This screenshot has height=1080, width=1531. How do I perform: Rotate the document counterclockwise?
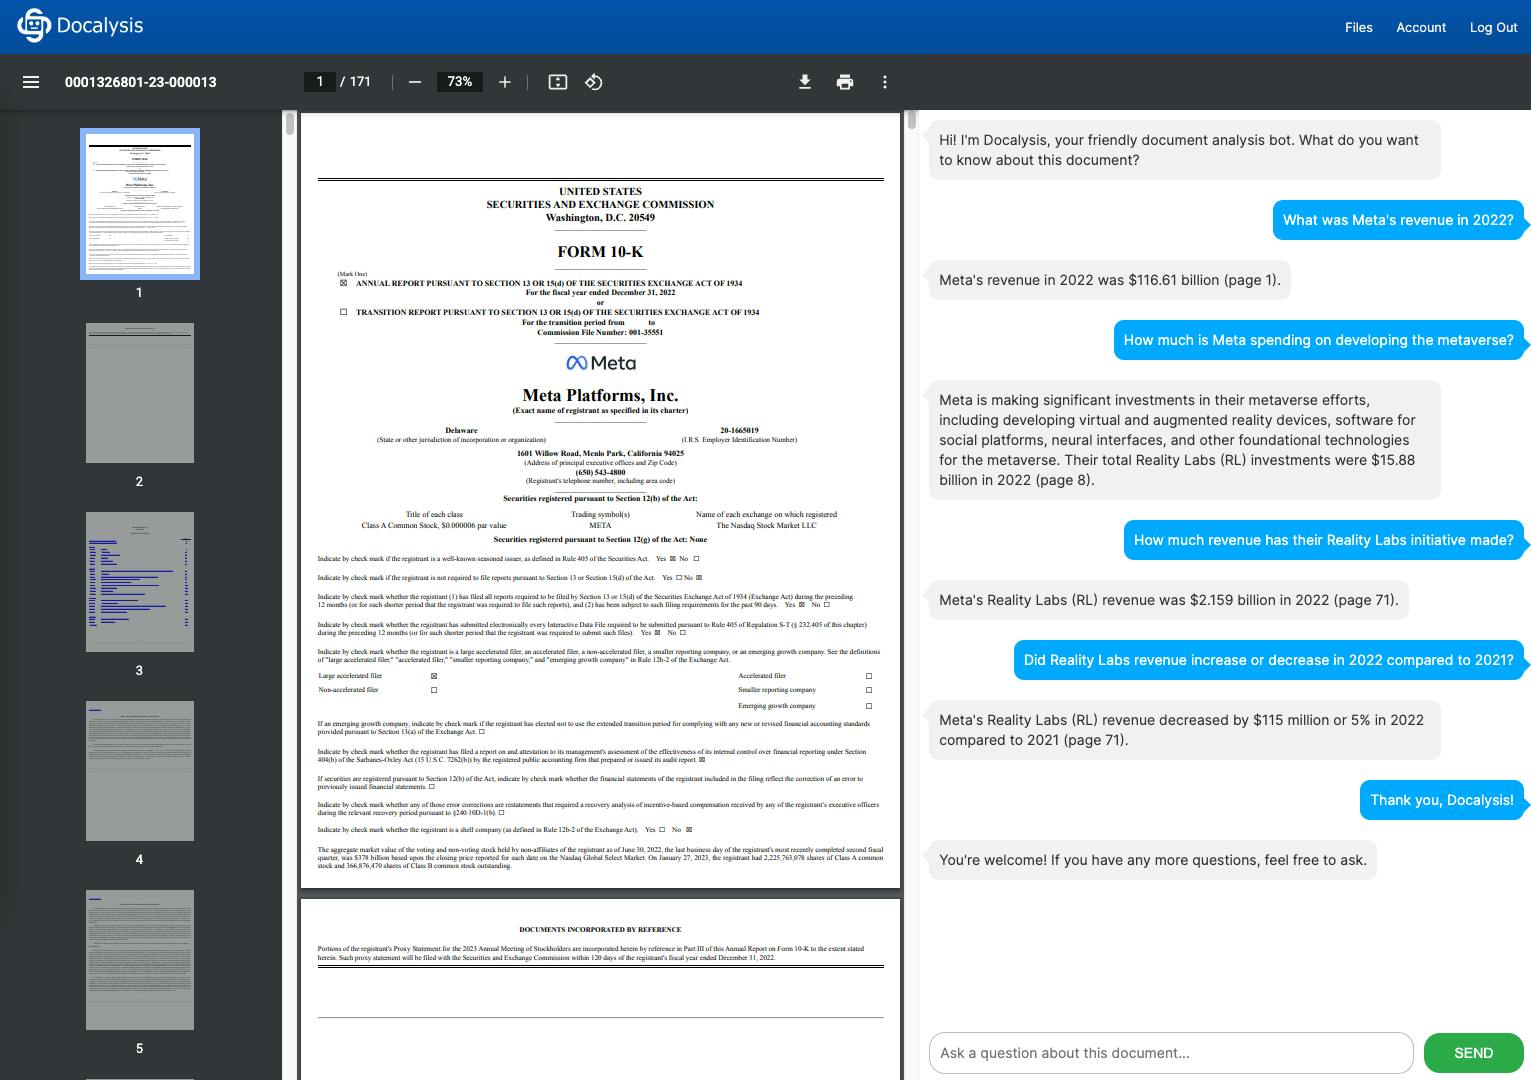click(594, 82)
